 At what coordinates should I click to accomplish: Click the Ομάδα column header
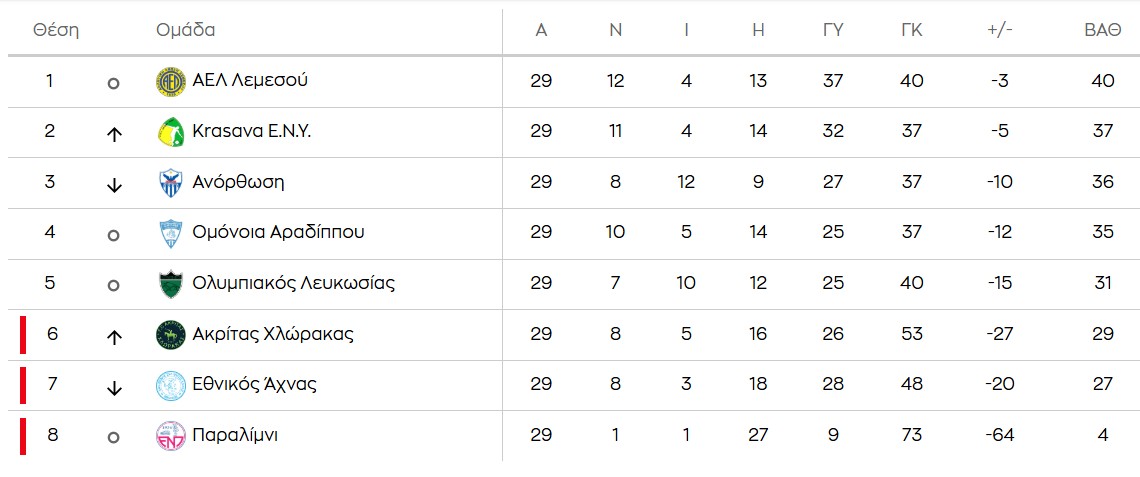click(x=186, y=30)
